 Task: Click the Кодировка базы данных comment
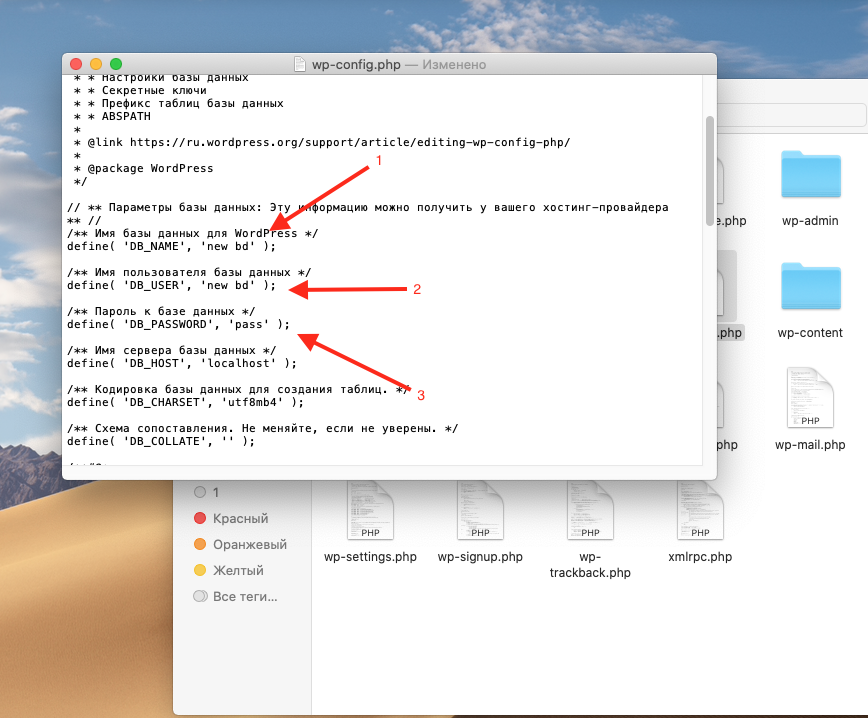pos(238,389)
